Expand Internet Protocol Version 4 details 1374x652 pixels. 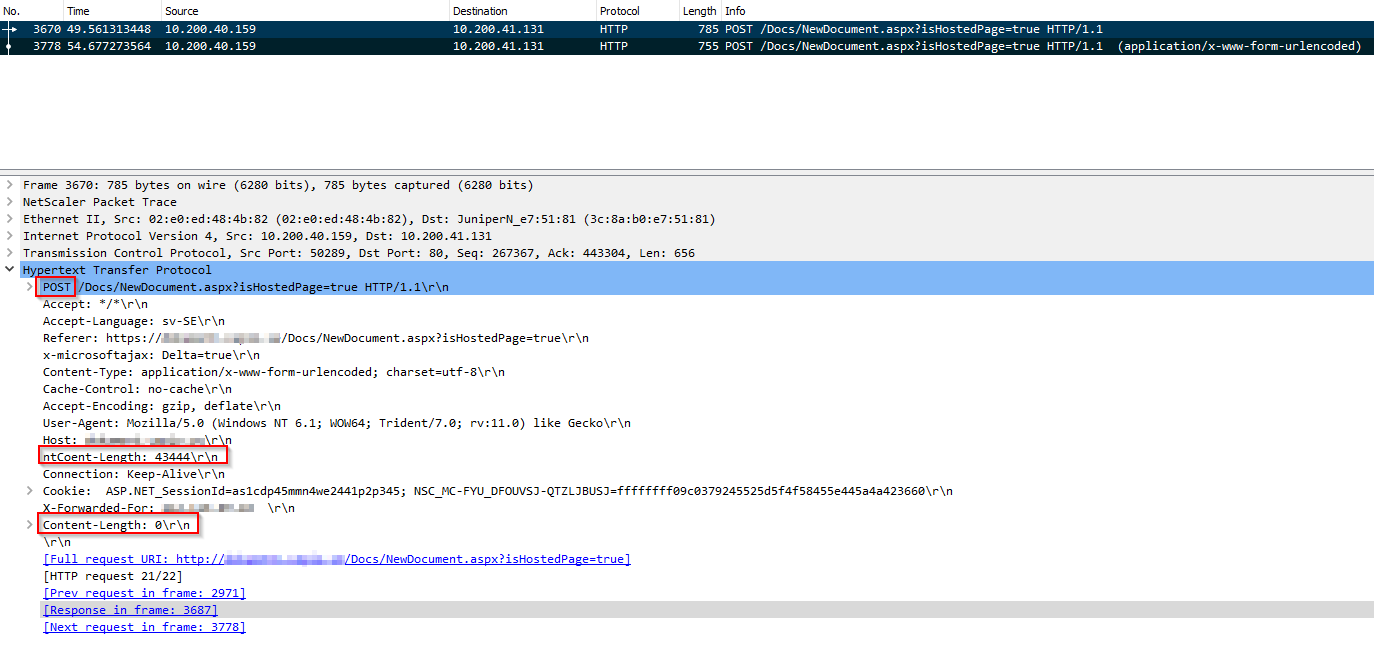pyautogui.click(x=10, y=236)
